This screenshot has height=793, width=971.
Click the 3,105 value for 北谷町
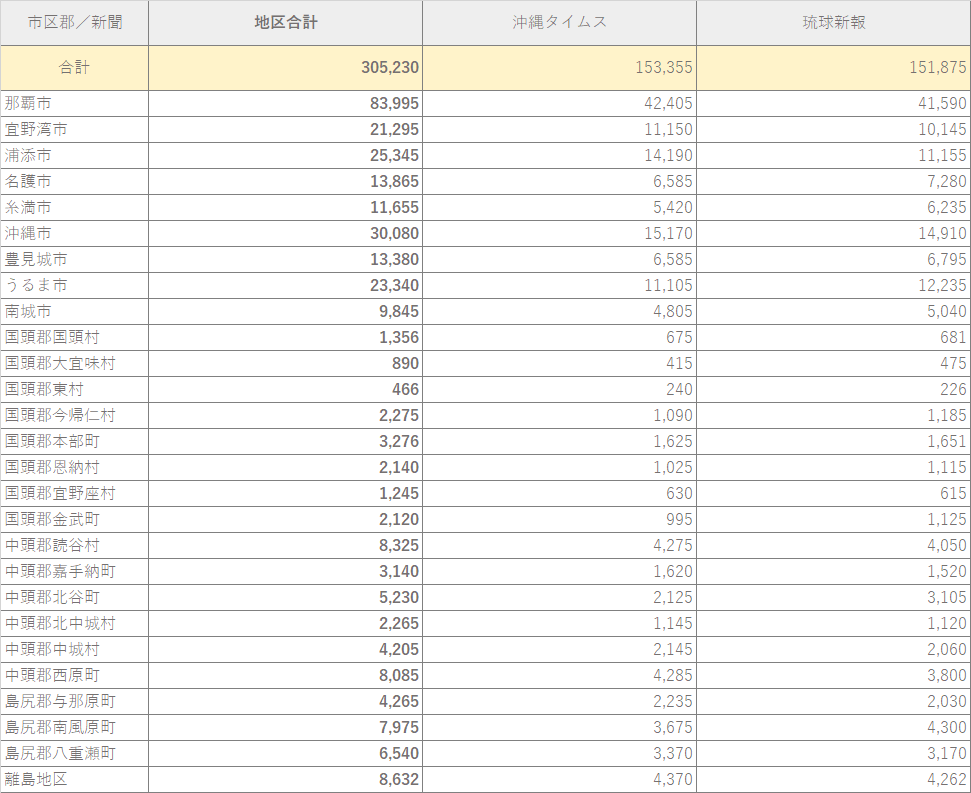pos(947,597)
